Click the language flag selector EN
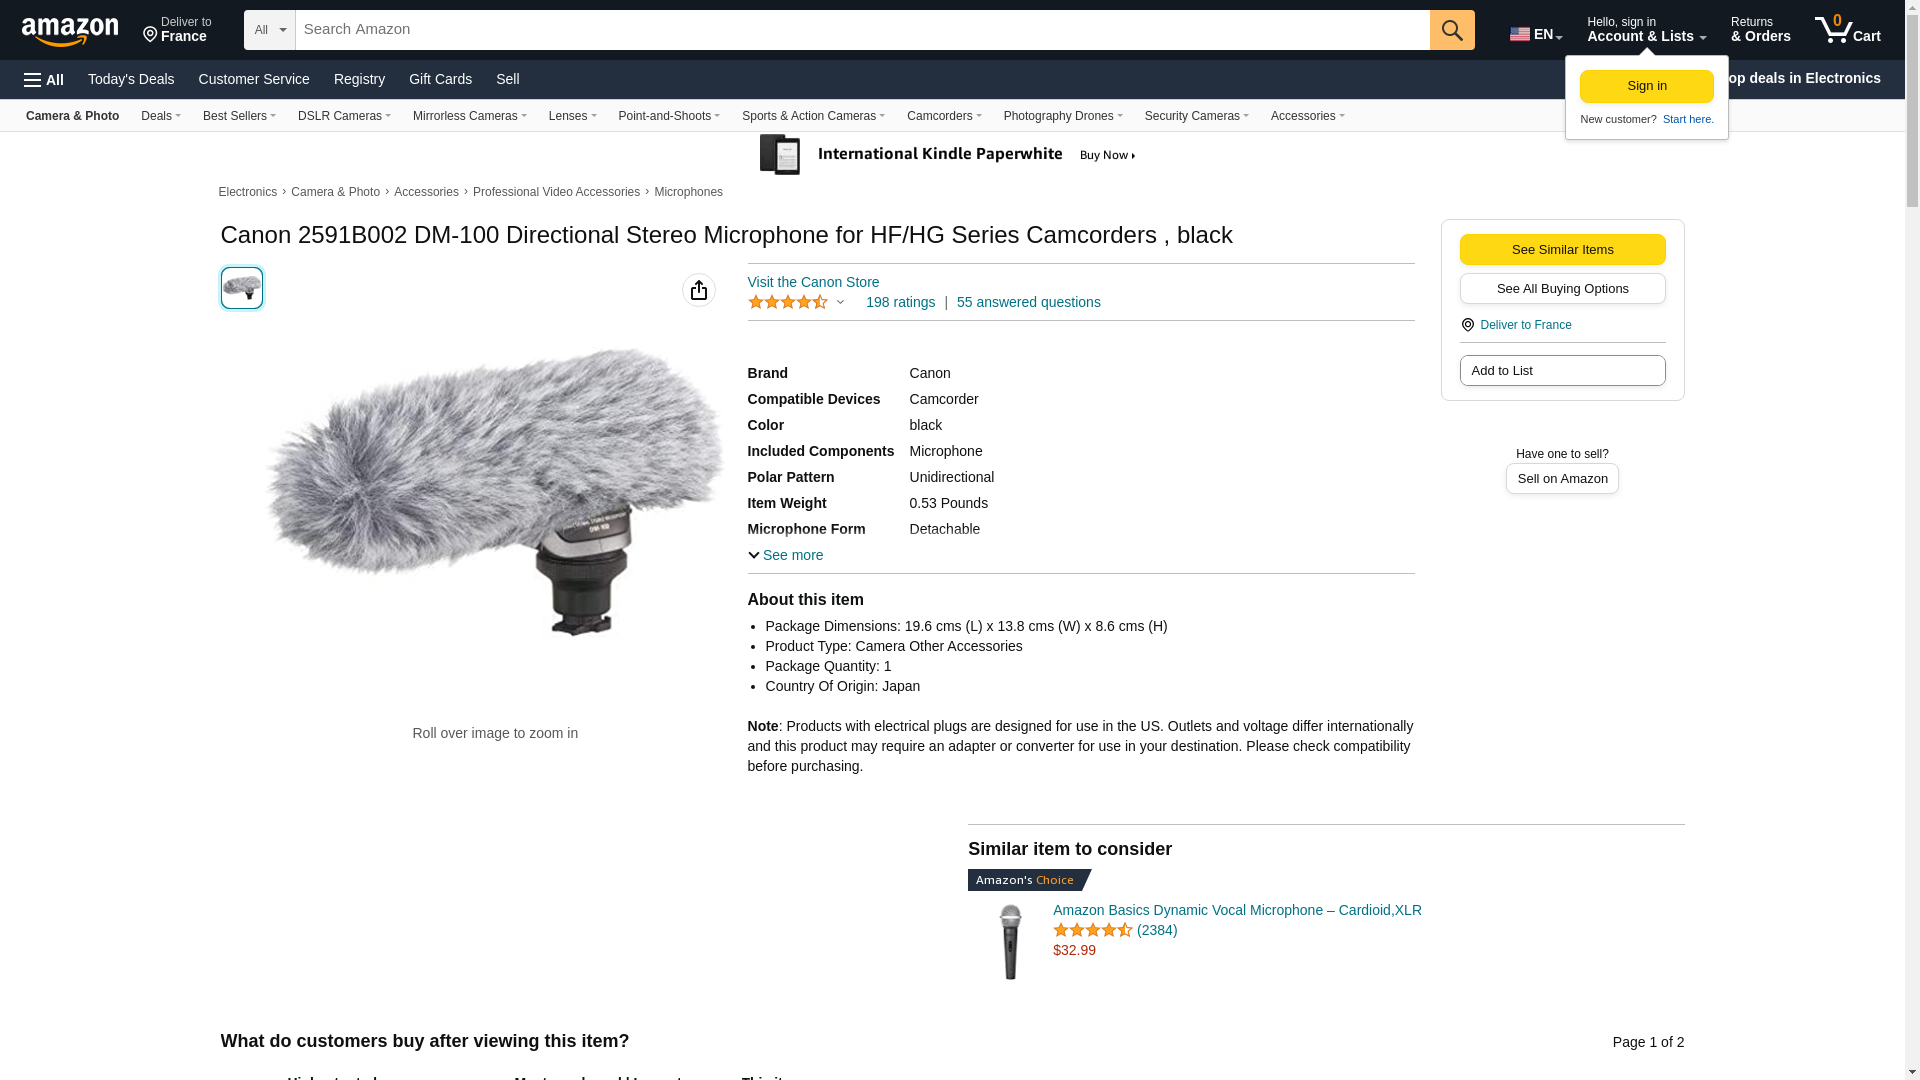The image size is (1920, 1080). point(1535,34)
